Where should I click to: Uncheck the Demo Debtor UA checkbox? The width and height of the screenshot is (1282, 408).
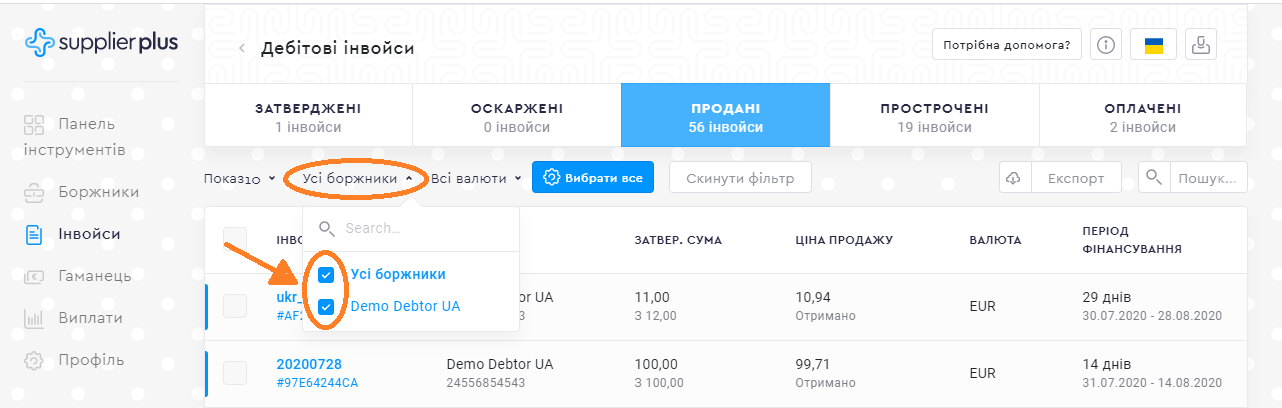point(326,307)
